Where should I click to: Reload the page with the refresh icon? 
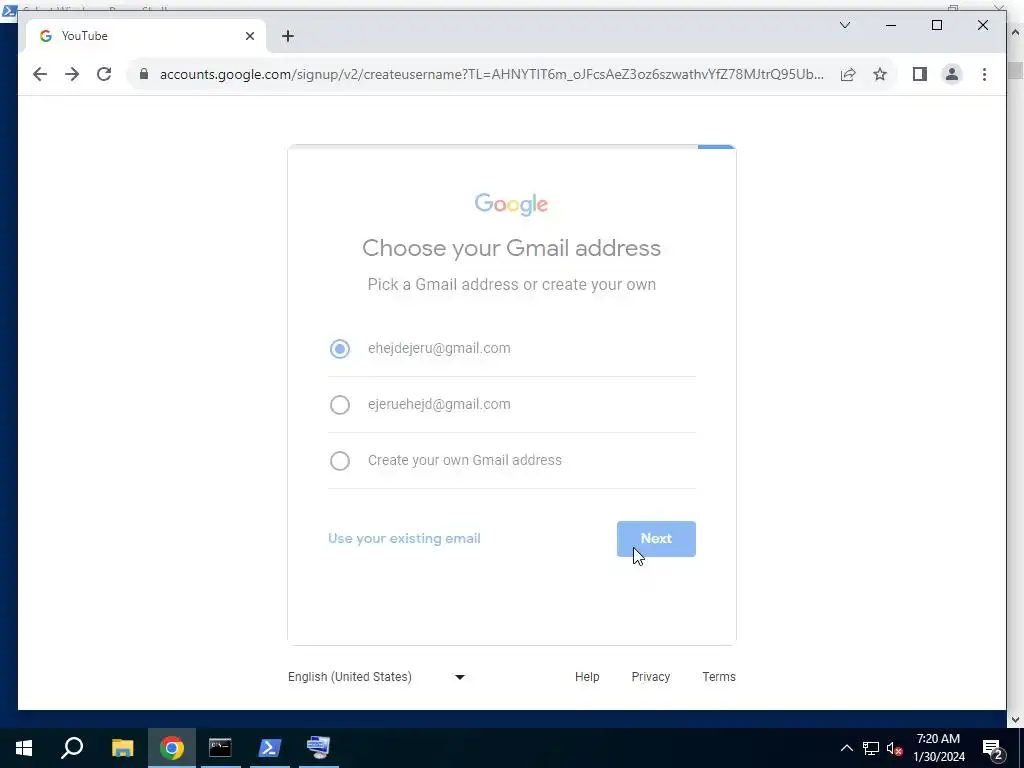click(x=104, y=74)
